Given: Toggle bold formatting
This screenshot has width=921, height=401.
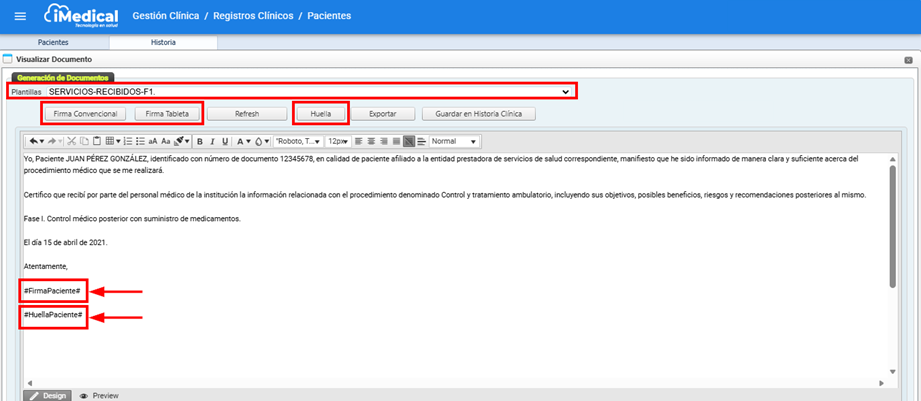Looking at the screenshot, I should click(199, 141).
